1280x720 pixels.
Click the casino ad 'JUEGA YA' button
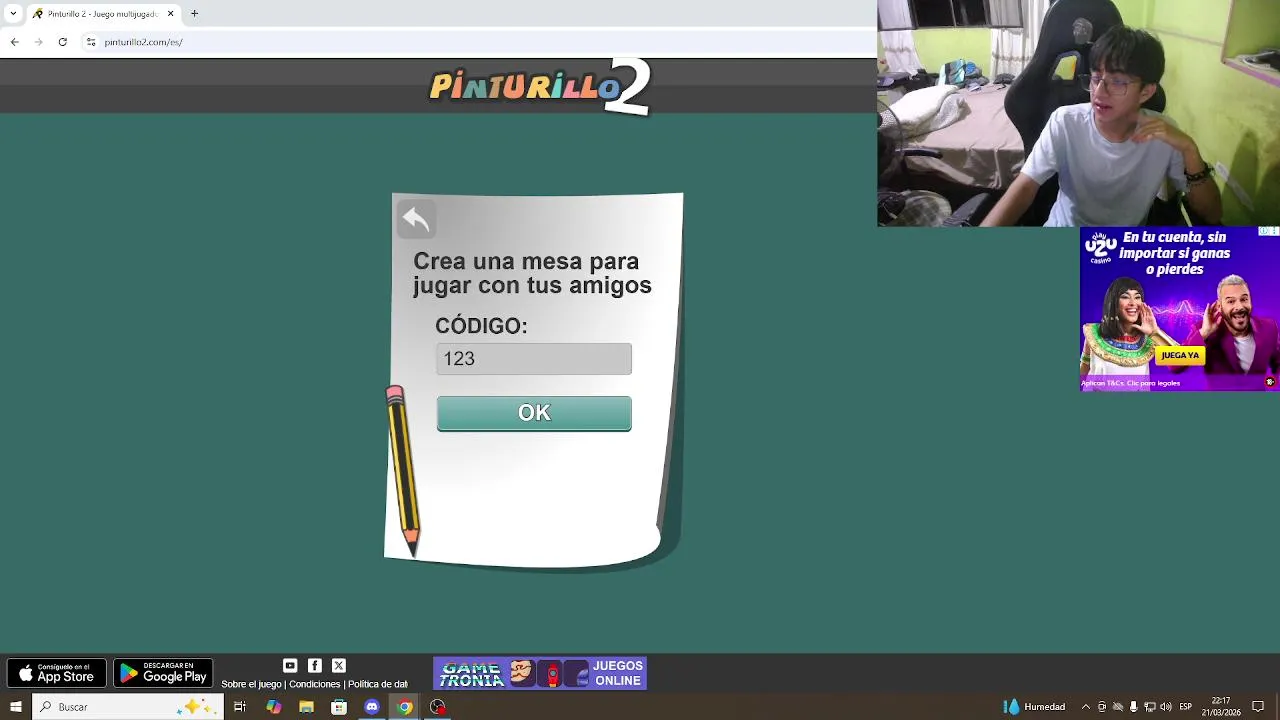click(x=1180, y=355)
